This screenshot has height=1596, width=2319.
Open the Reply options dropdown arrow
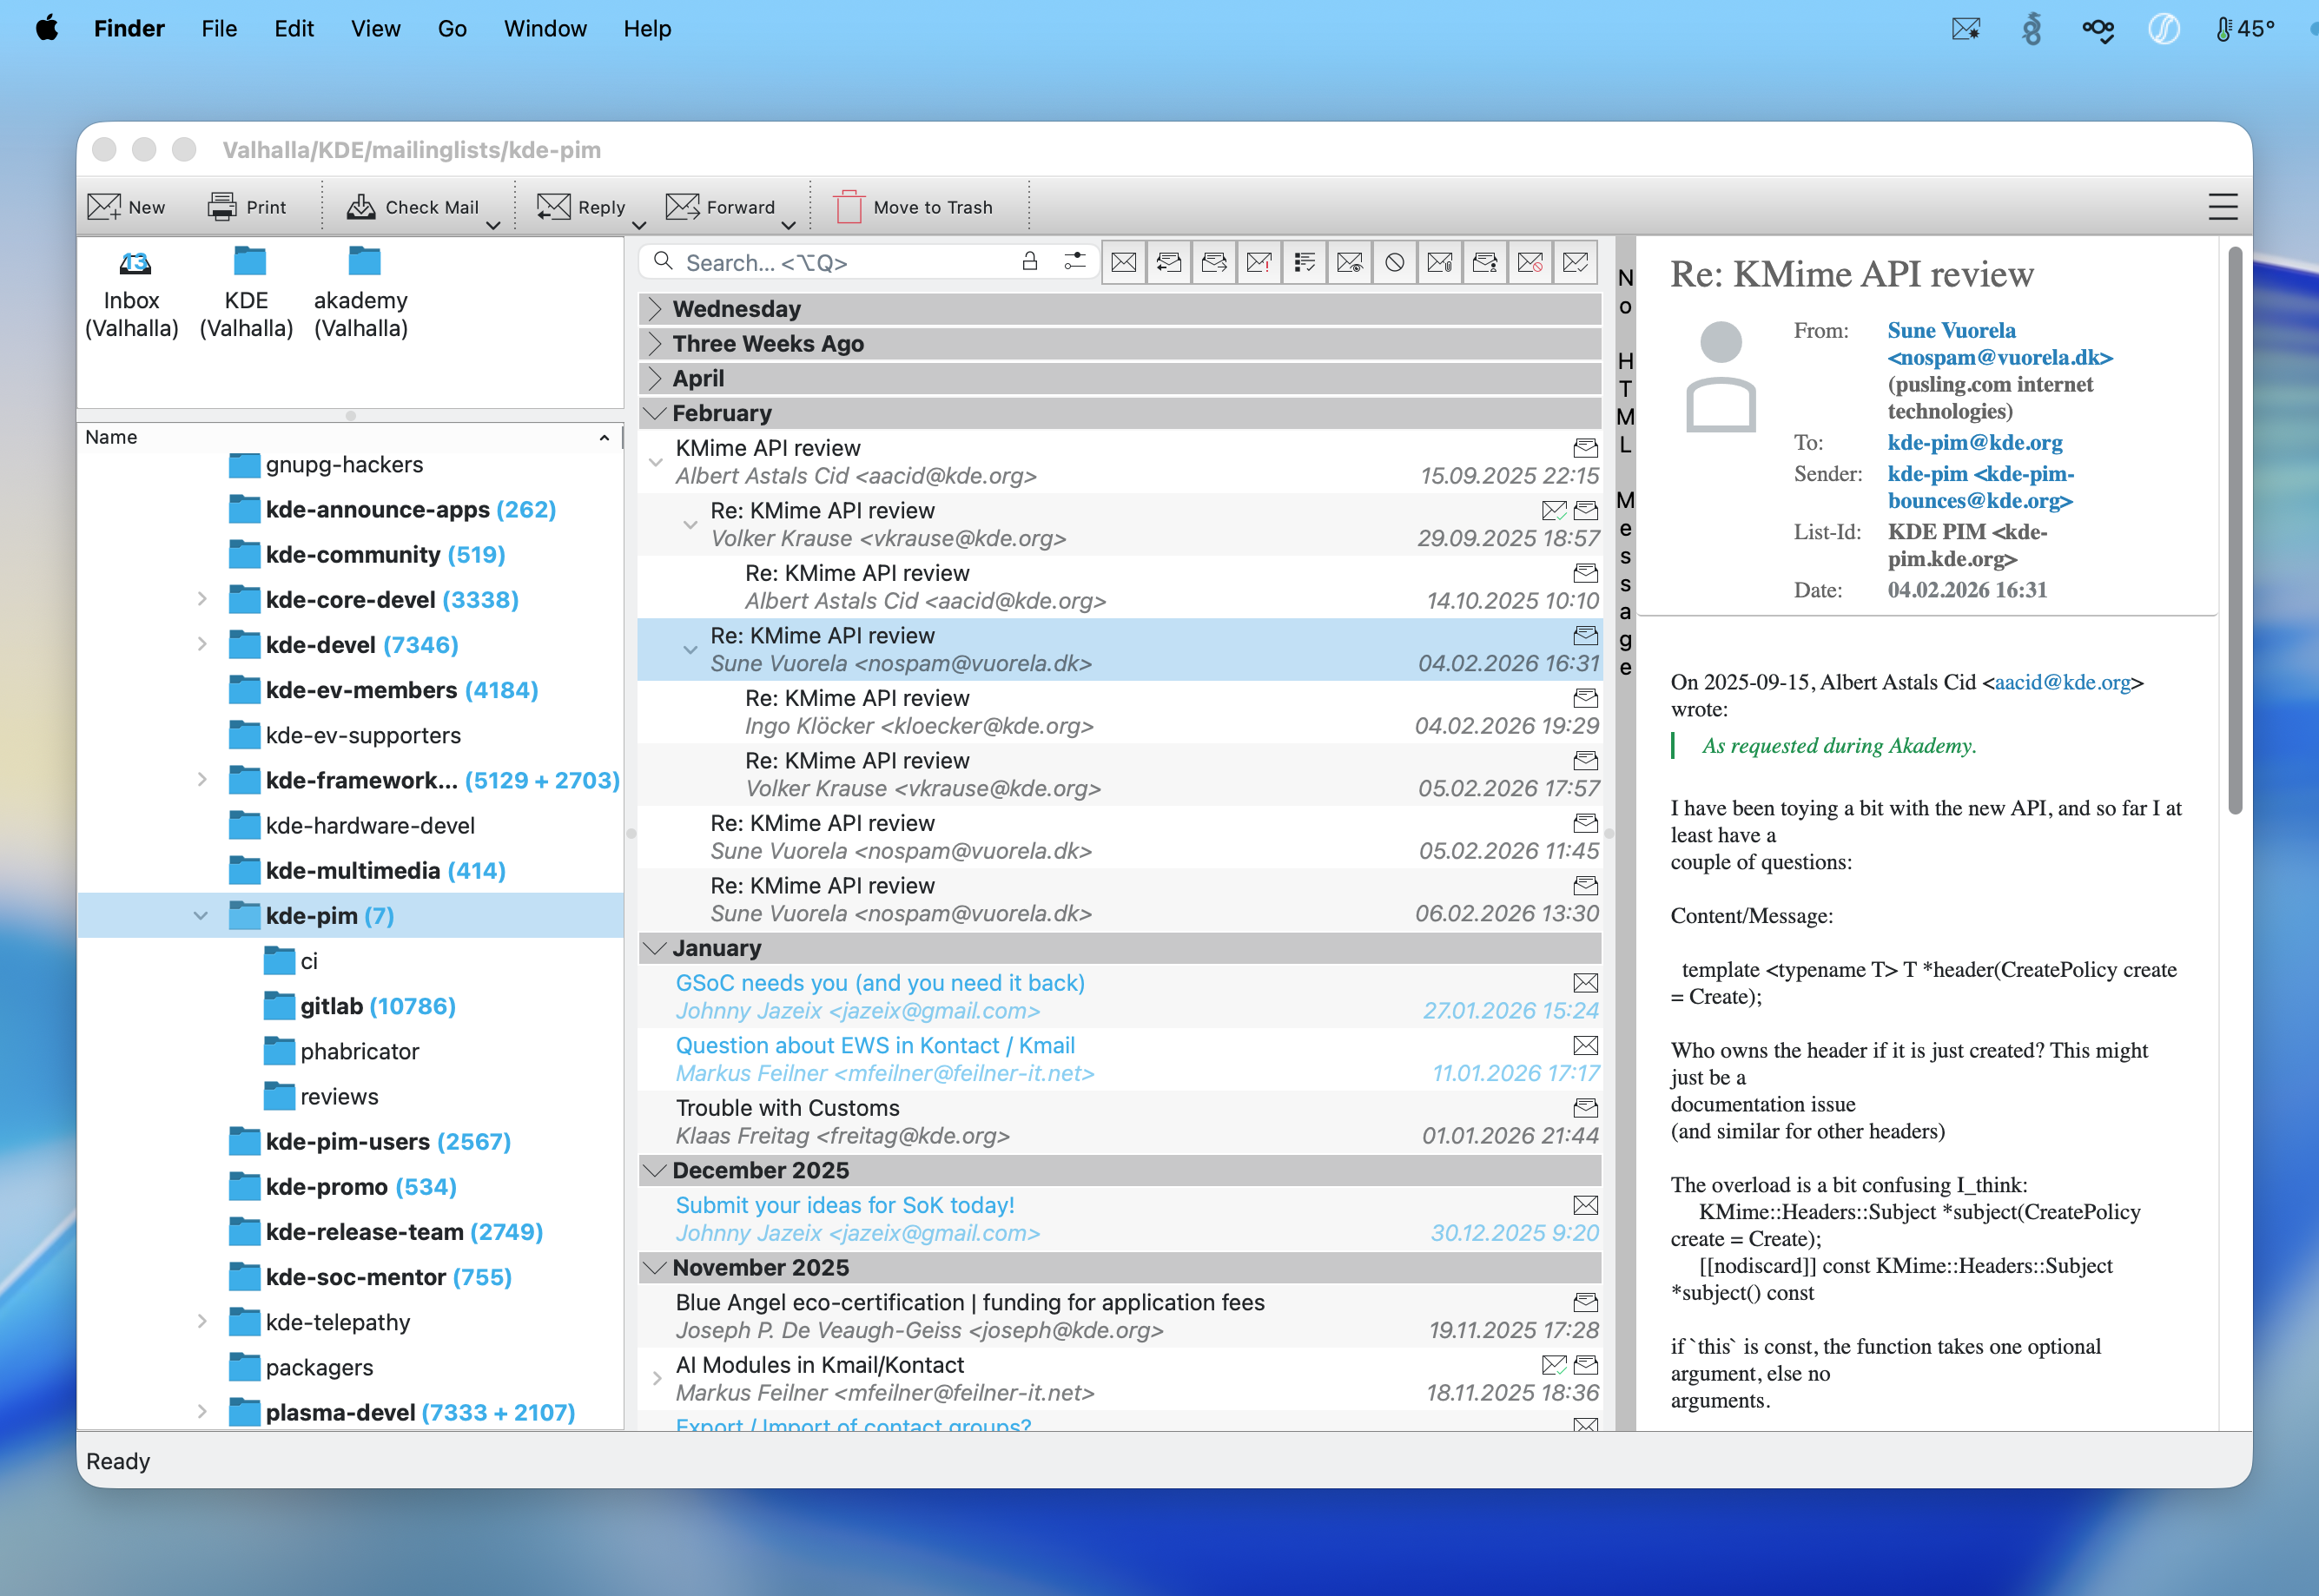(x=639, y=226)
